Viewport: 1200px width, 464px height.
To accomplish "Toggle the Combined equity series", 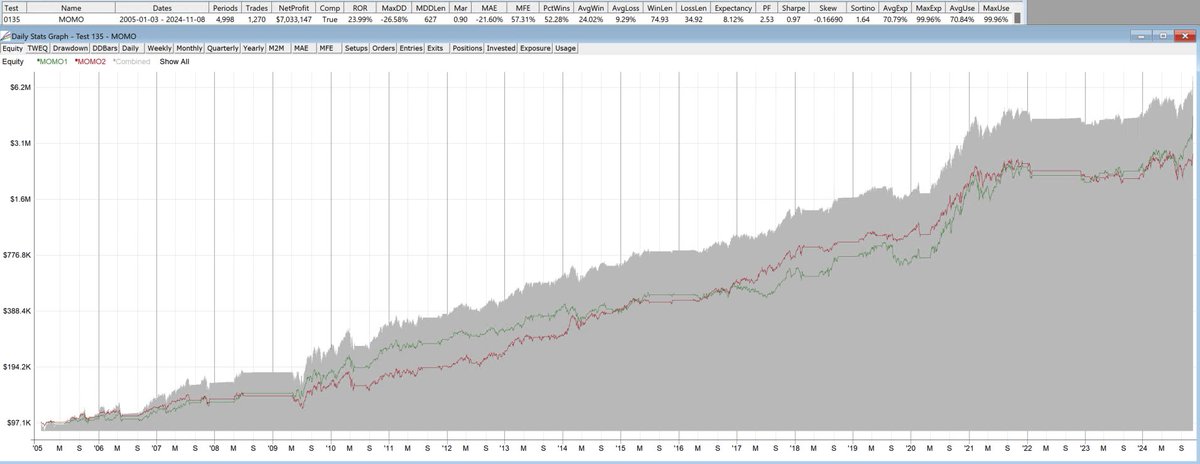I will [131, 62].
